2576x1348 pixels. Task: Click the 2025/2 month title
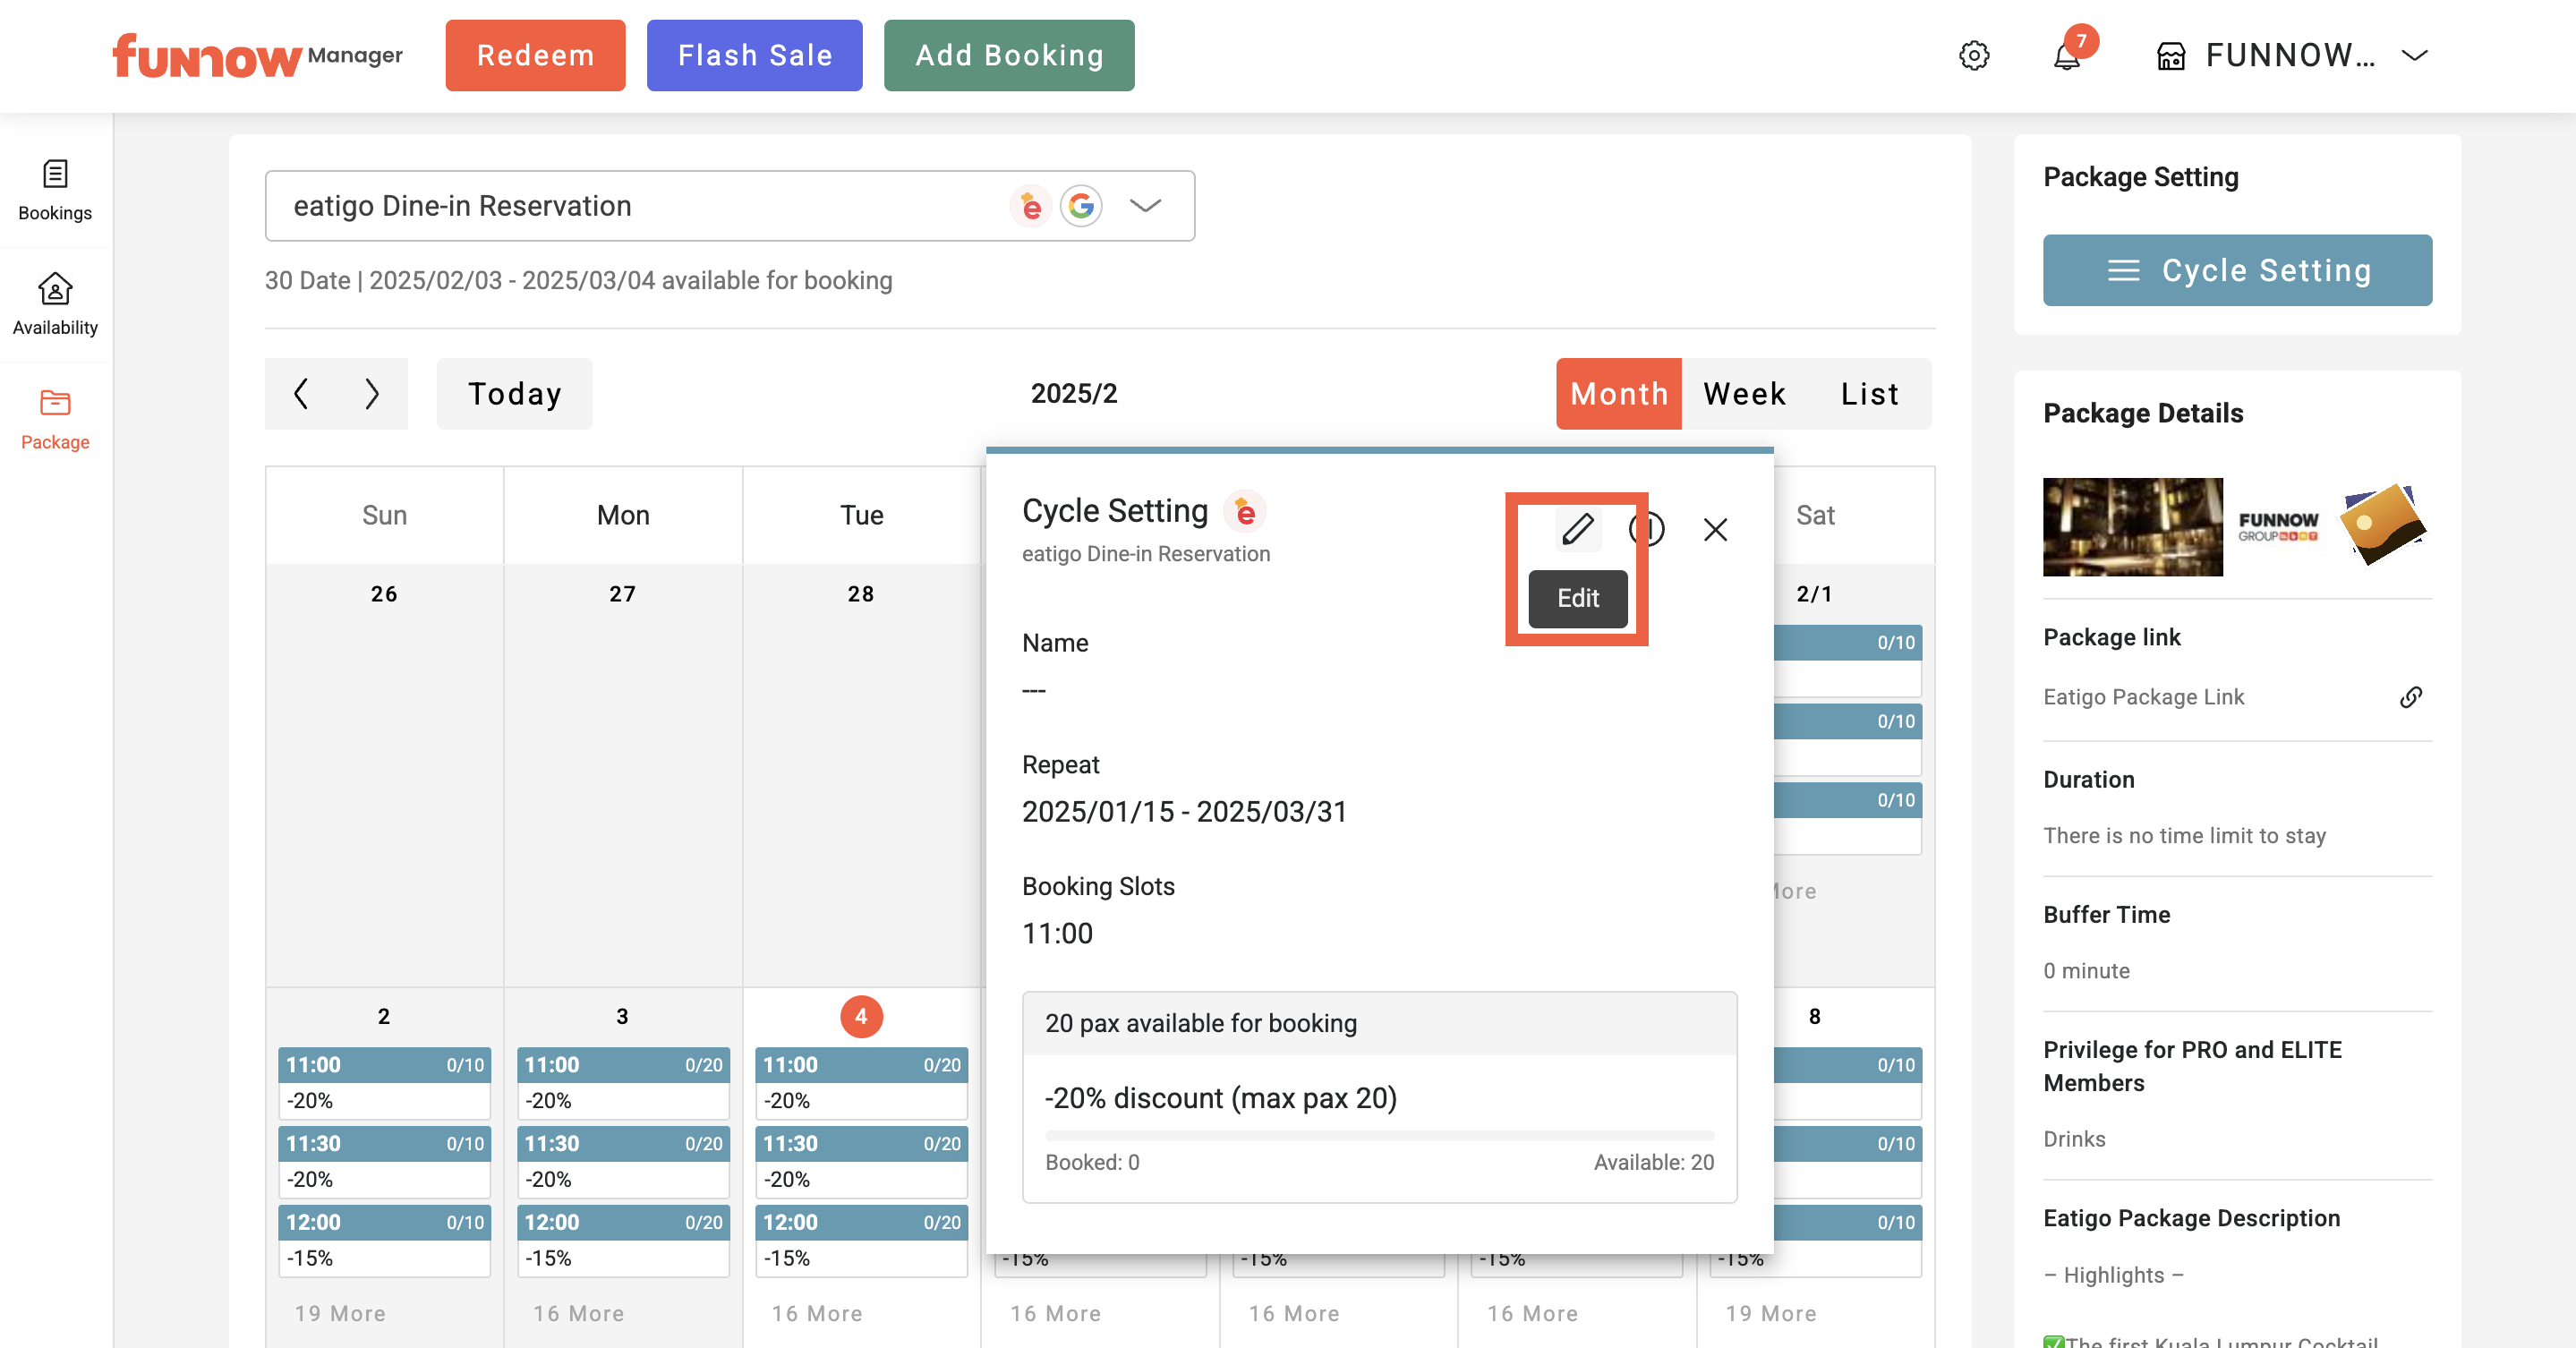1074,393
